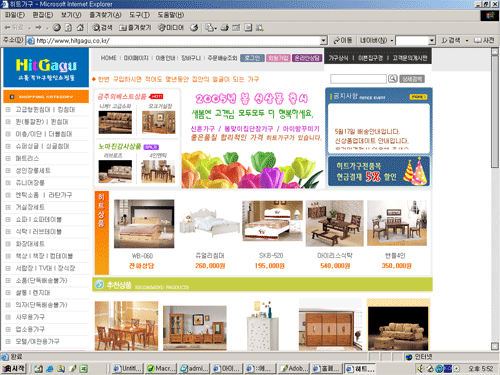Click the site search text field
Screen dimensions: 500x375
(358, 79)
